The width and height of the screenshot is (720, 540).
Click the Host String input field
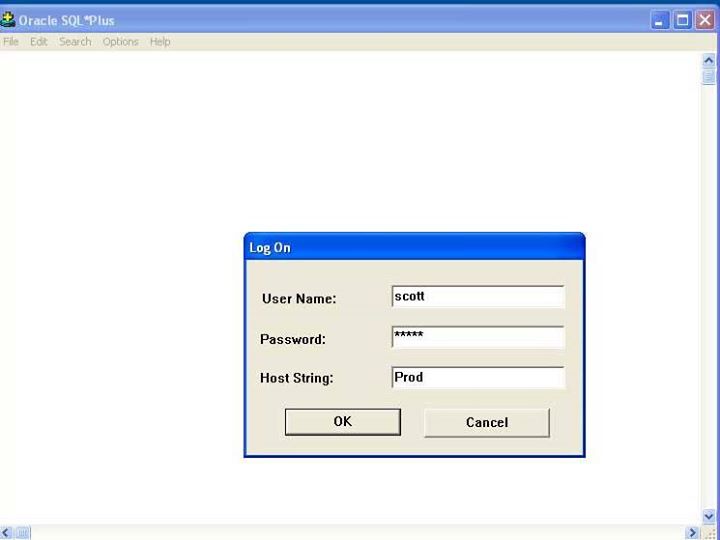(478, 377)
